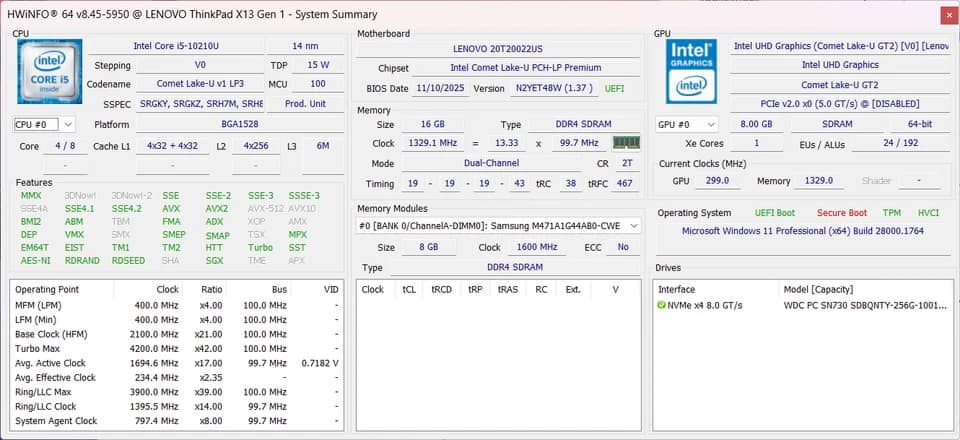Click the Intel Graphics GPU logo

click(x=691, y=71)
